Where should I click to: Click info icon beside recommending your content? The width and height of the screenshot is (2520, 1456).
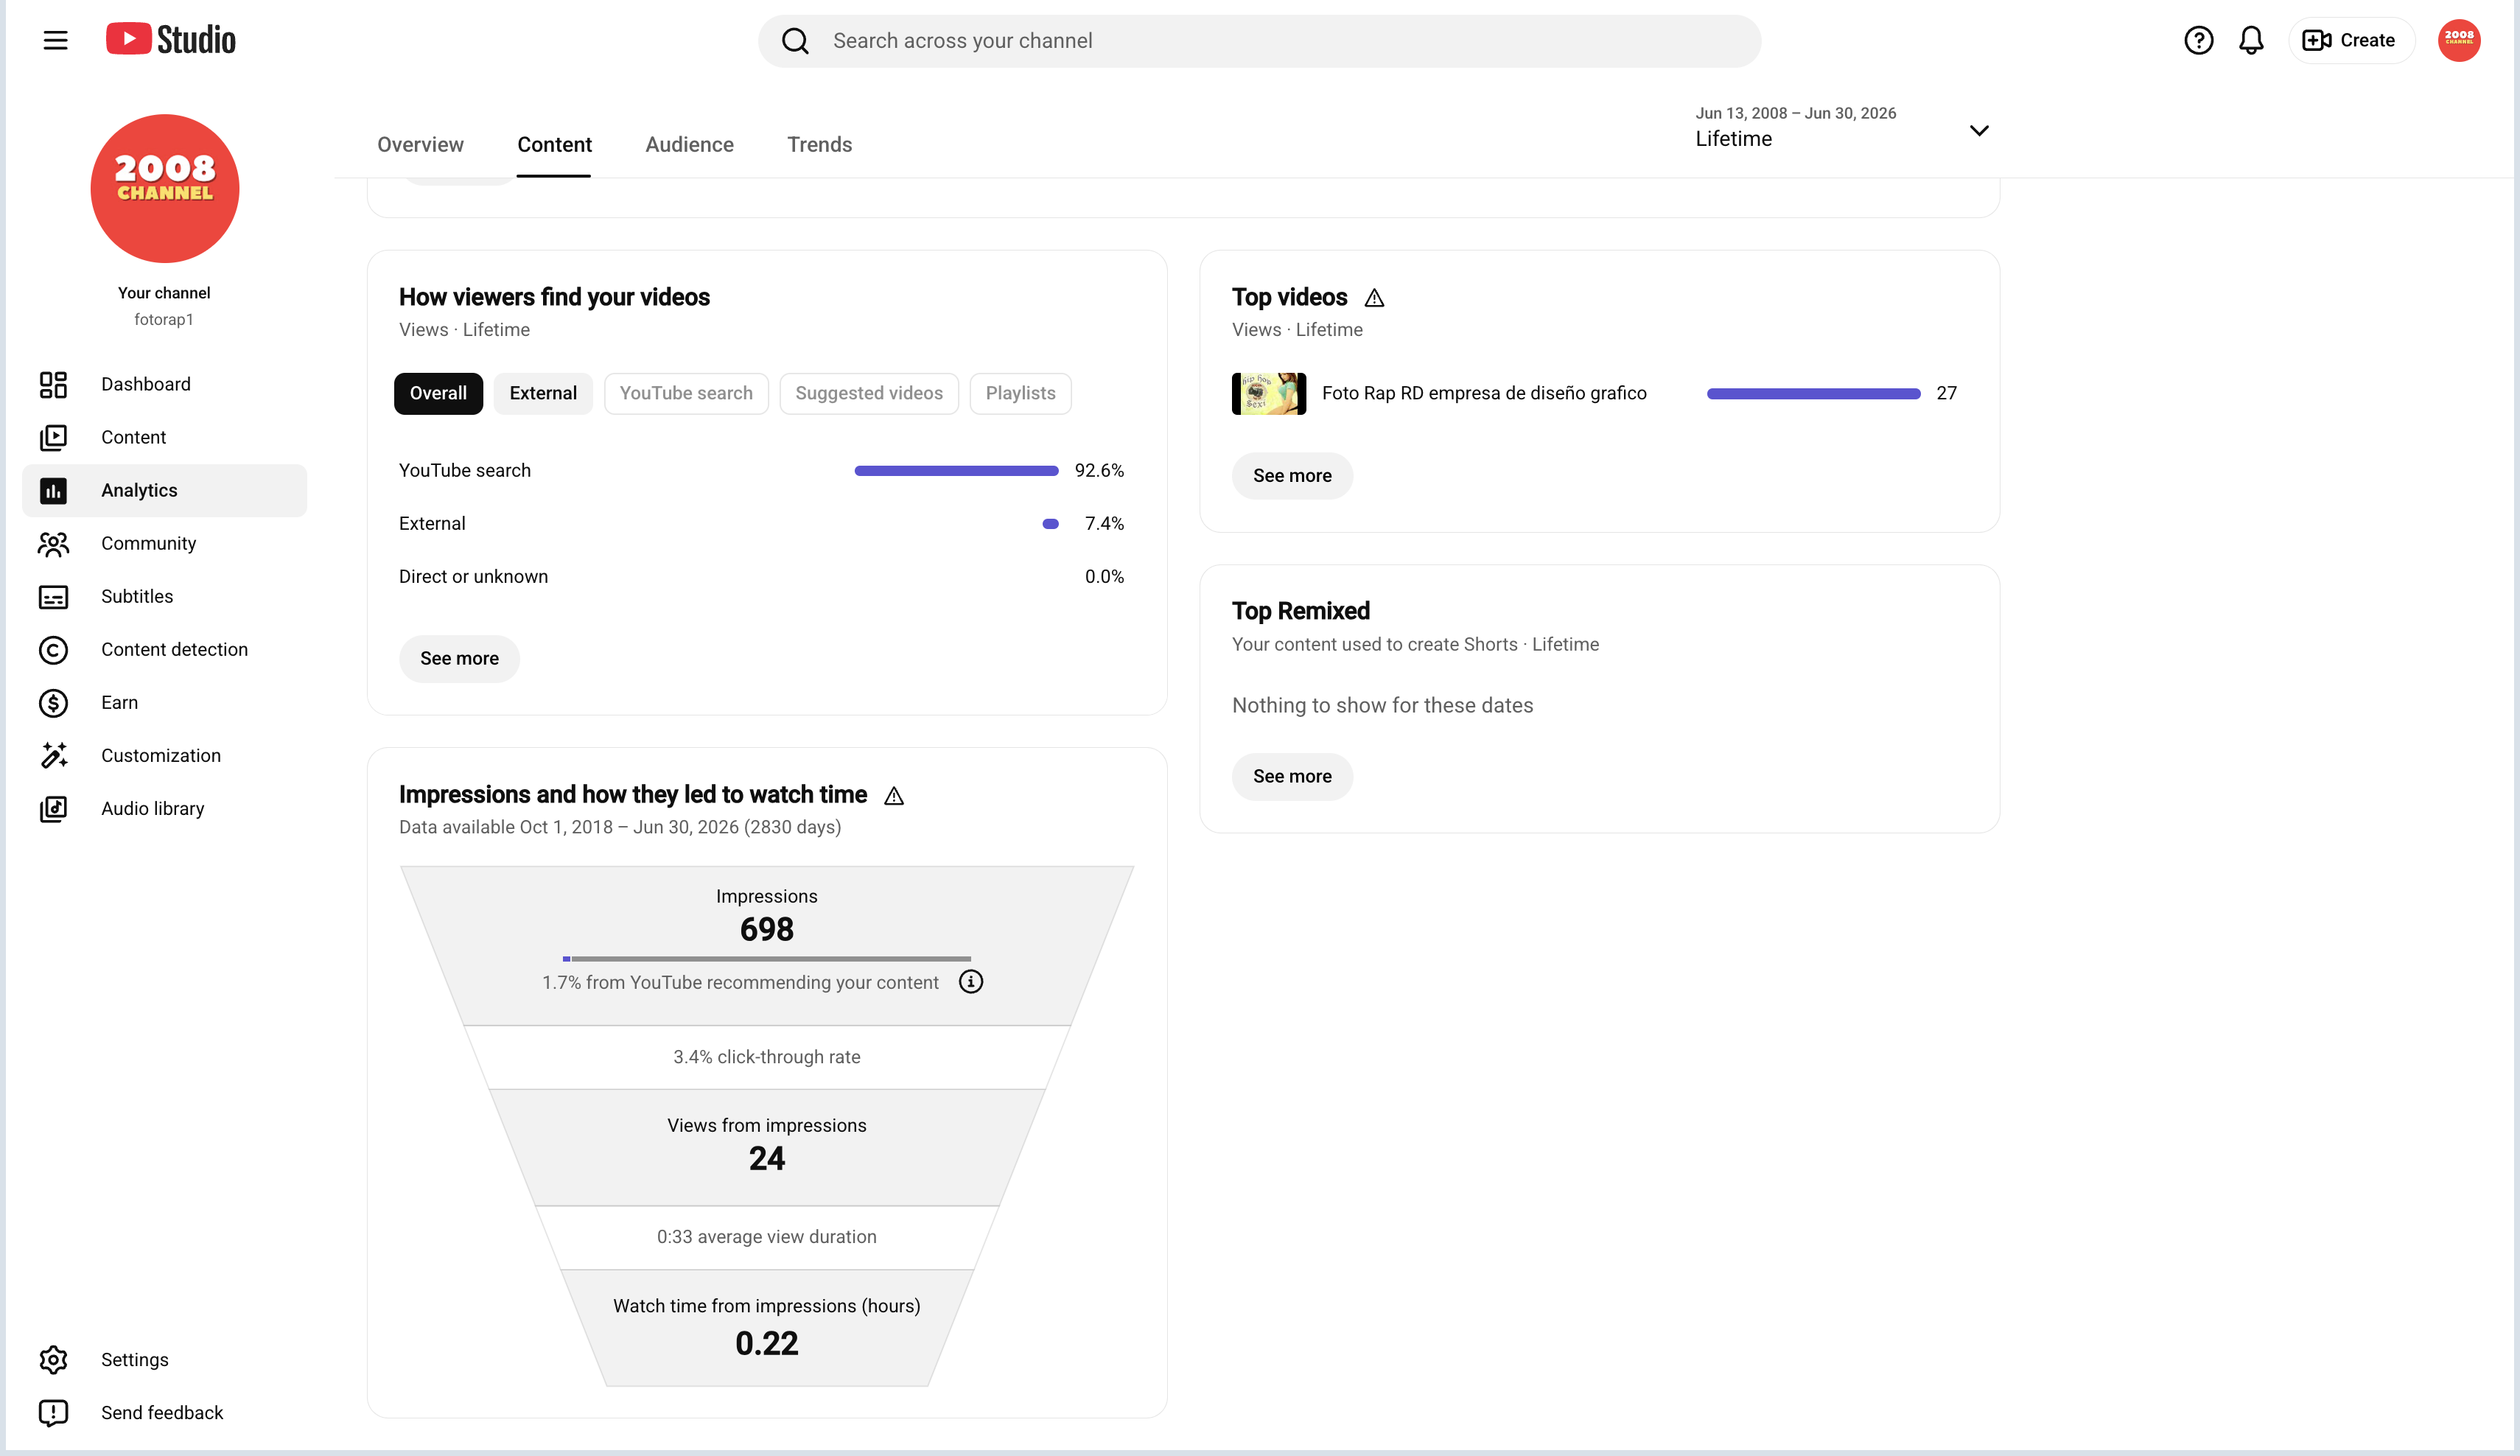970,982
